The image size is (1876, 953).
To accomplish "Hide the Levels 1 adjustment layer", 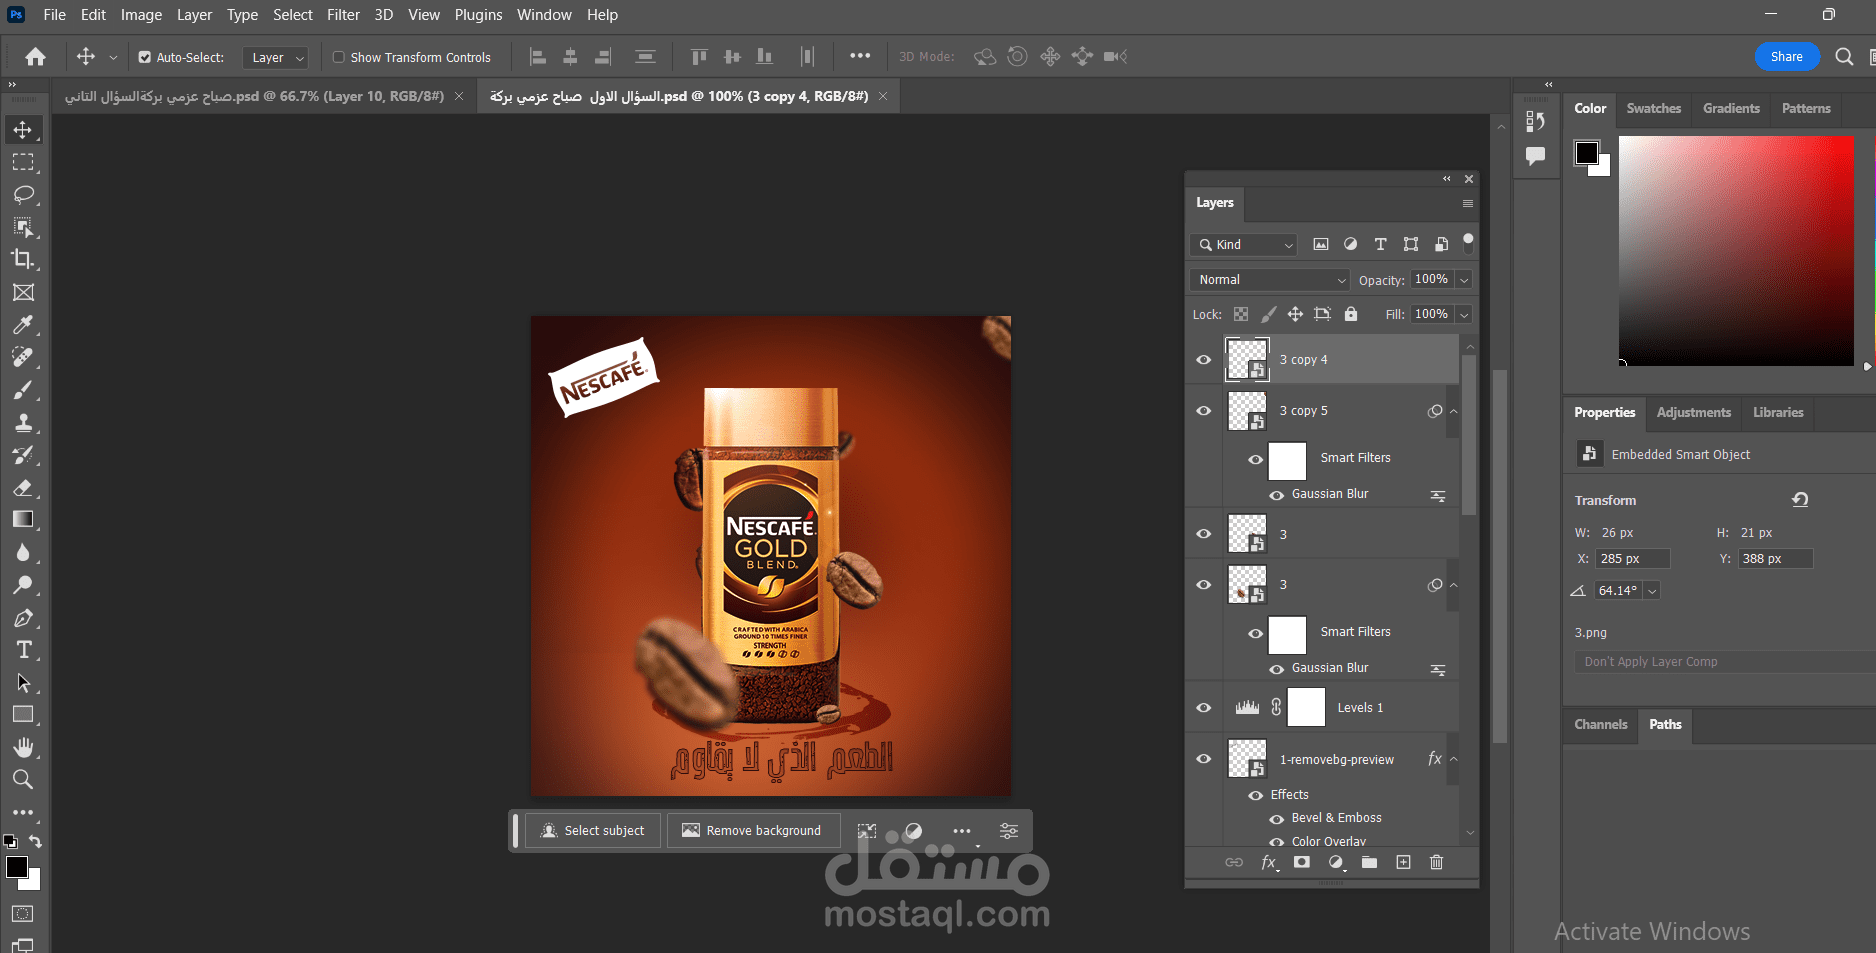I will tap(1204, 708).
